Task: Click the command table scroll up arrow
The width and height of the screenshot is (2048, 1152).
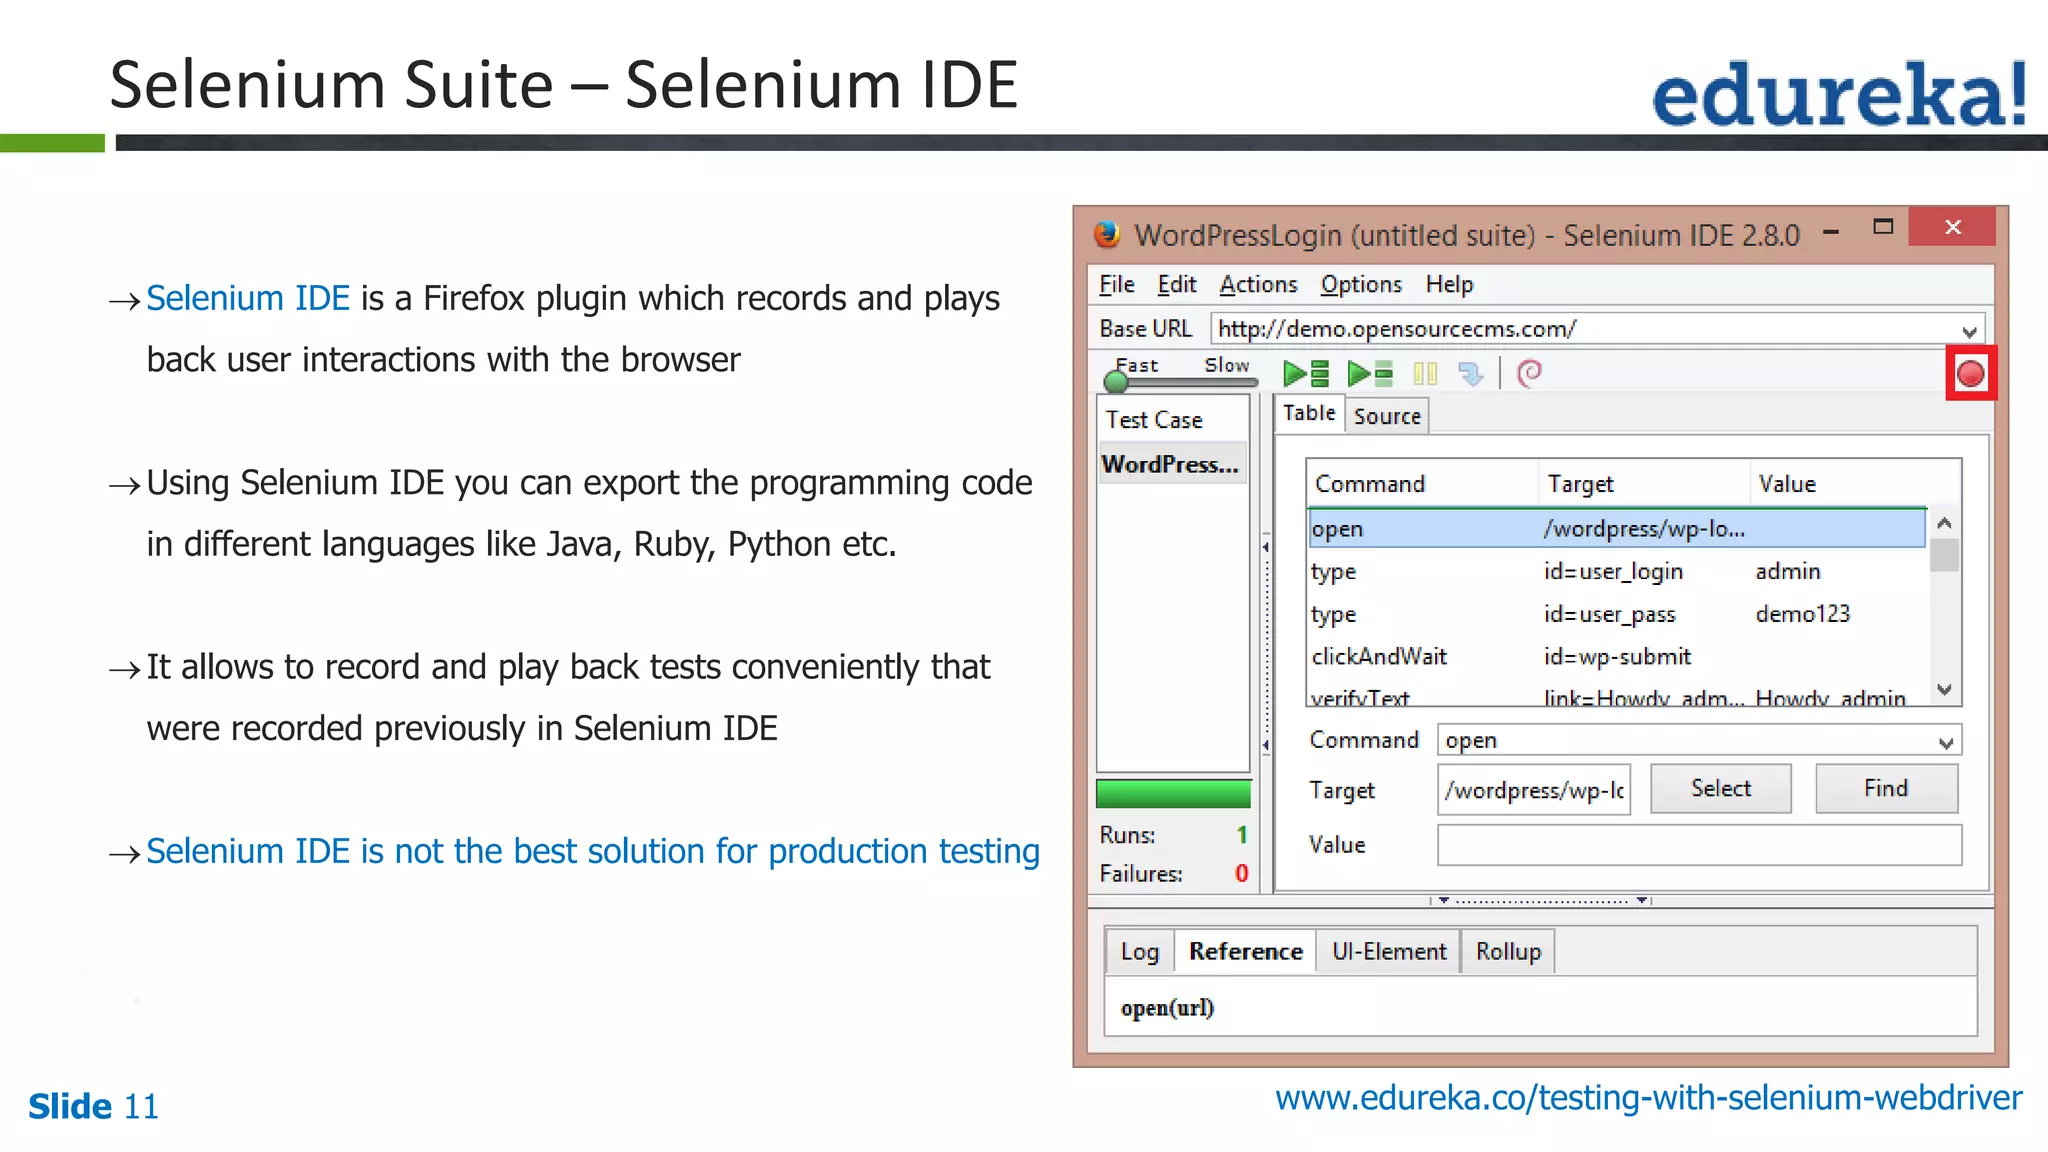Action: [x=1944, y=523]
